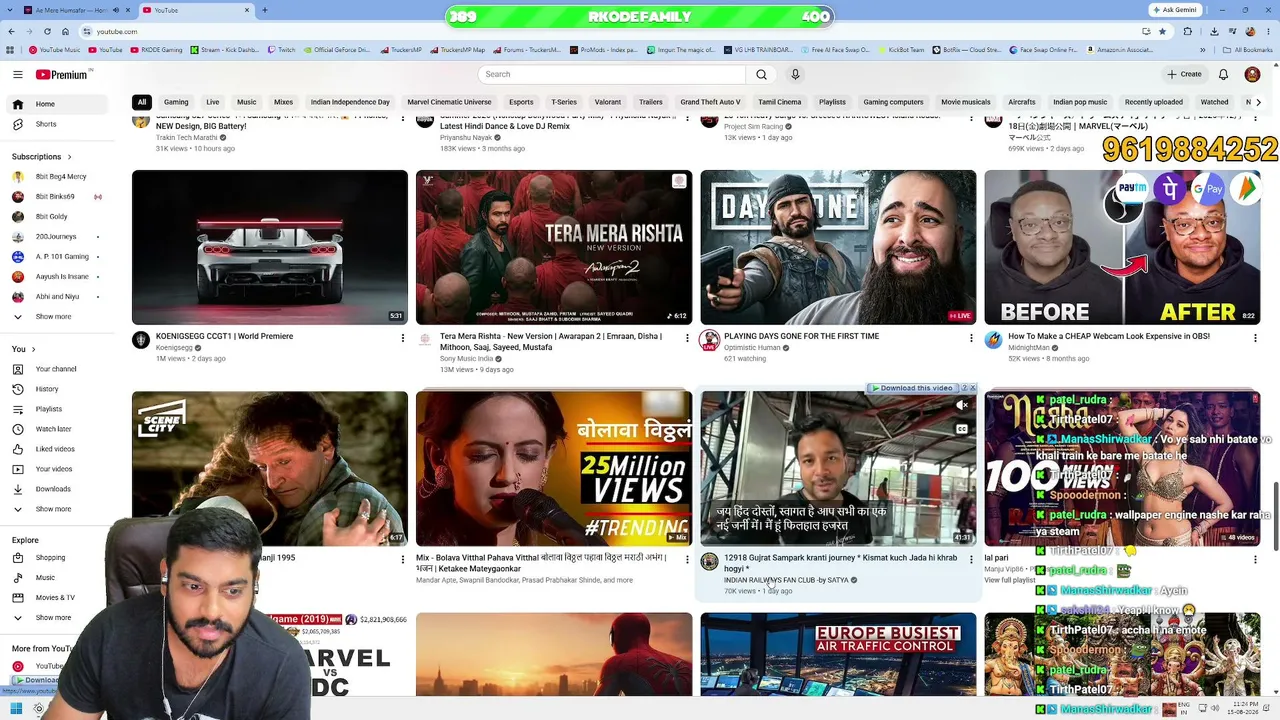
Task: Open options for KOENIGSEGG CCGT1 video
Action: (403, 338)
